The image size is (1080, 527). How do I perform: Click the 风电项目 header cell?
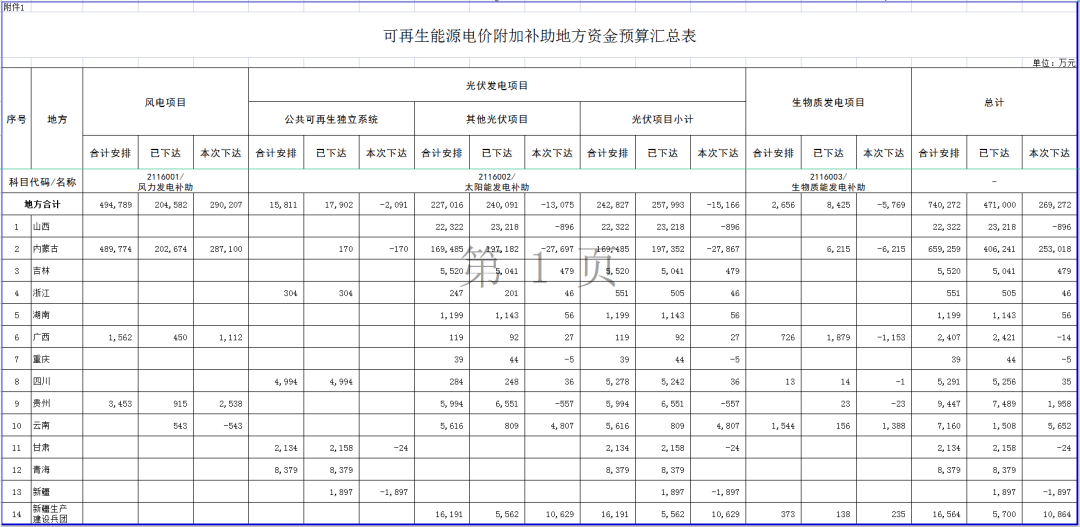pyautogui.click(x=165, y=102)
